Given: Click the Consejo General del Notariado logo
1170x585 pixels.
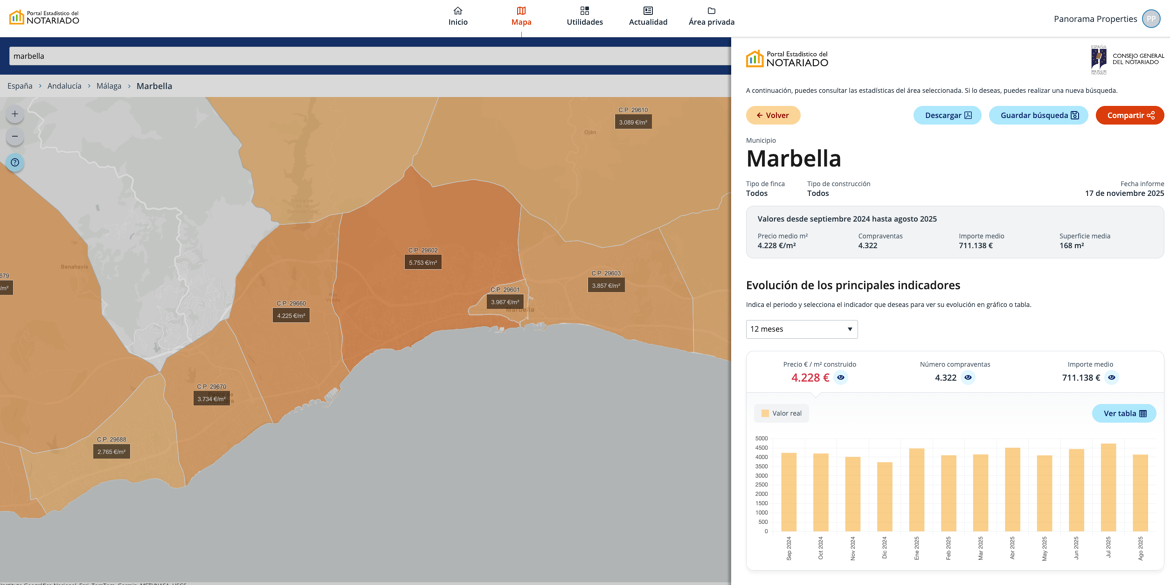Looking at the screenshot, I should tap(1127, 59).
